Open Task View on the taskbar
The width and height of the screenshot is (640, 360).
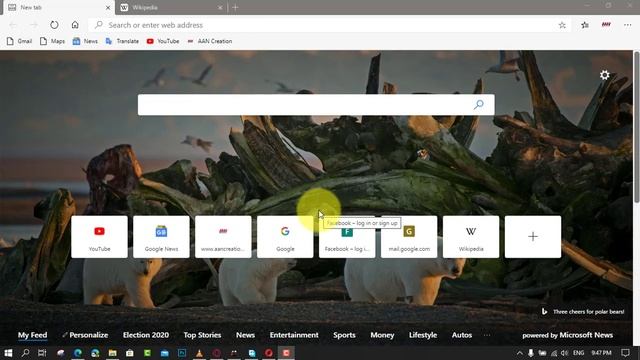pyautogui.click(x=42, y=353)
